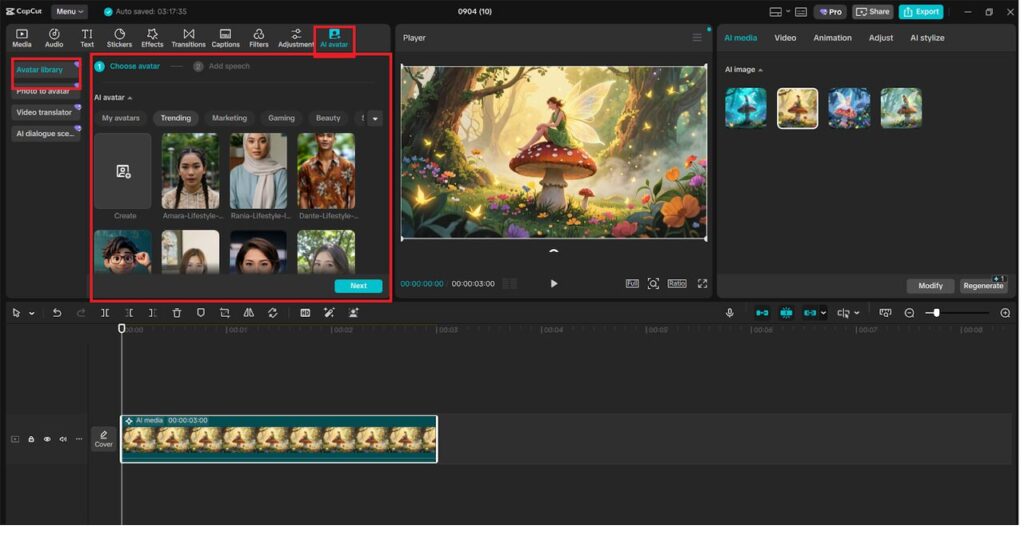Viewport: 1024px width, 541px height.
Task: Expand the avatar category list arrow
Action: (375, 118)
